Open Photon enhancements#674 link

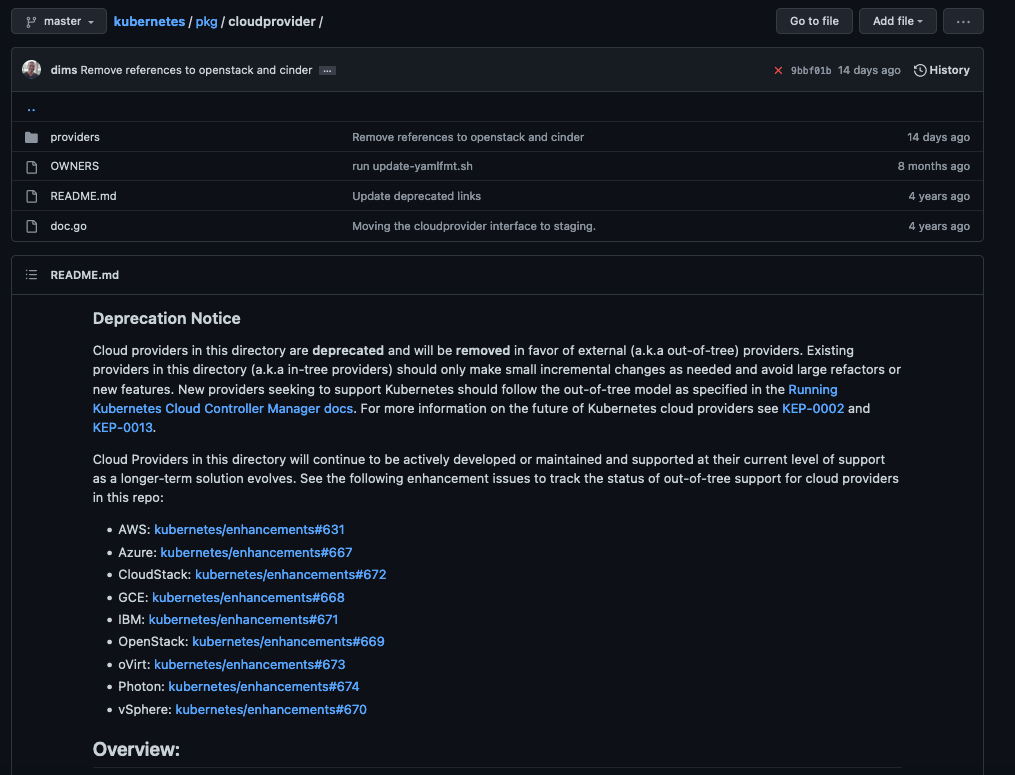pyautogui.click(x=263, y=686)
